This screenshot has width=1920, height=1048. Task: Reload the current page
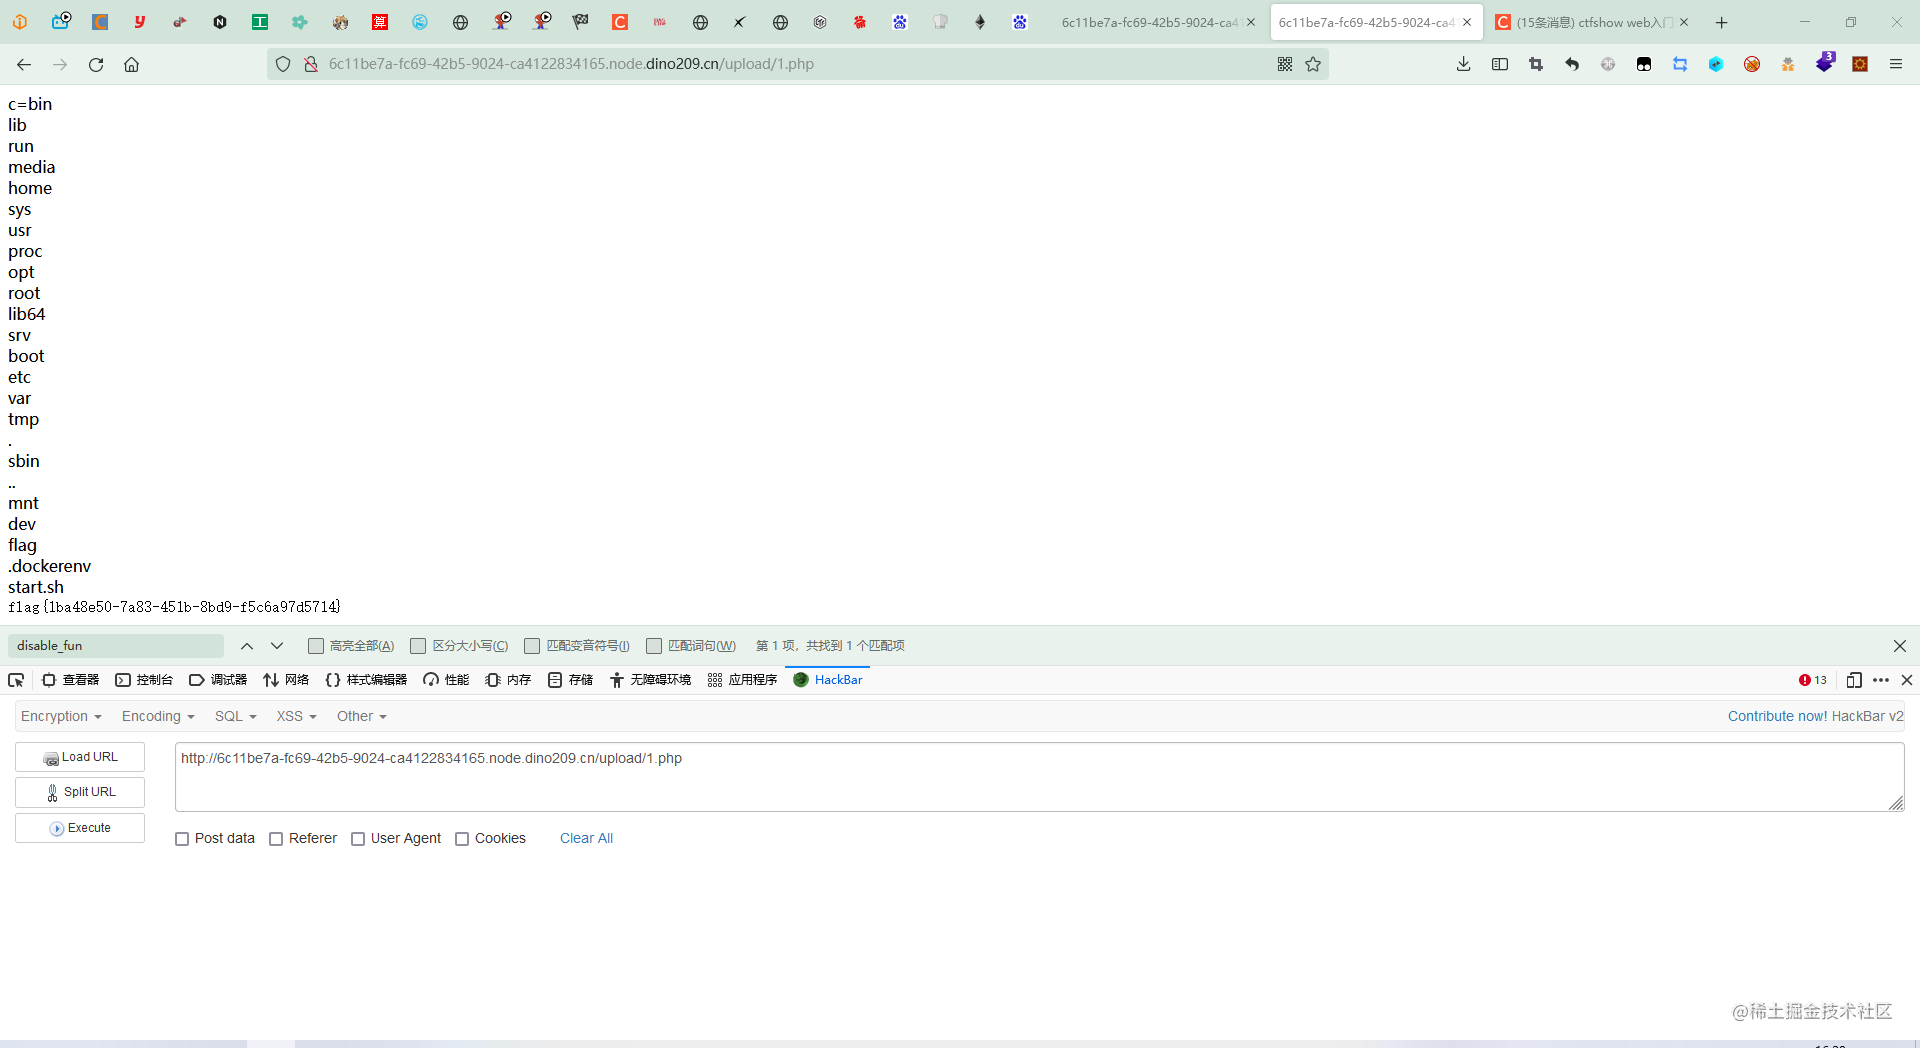coord(96,64)
